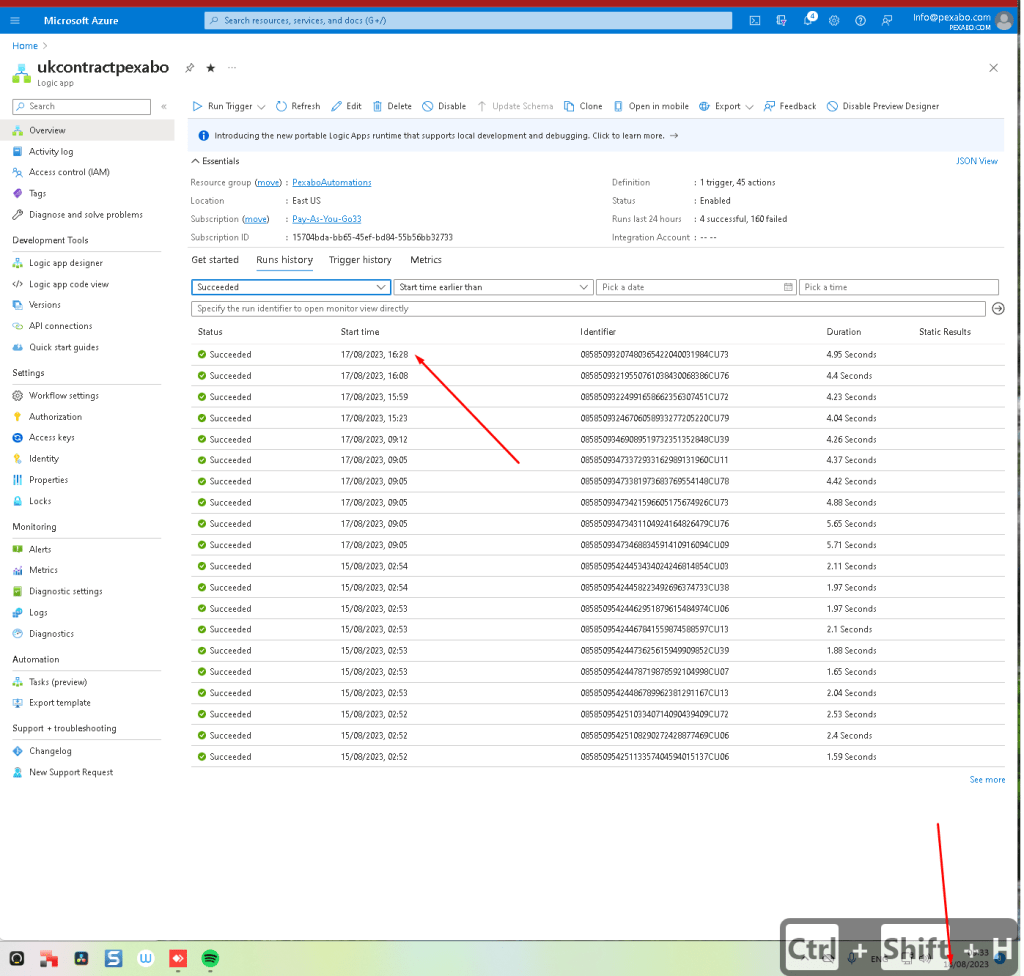The height and width of the screenshot is (976, 1024).
Task: Open the Export dropdown
Action: (726, 106)
